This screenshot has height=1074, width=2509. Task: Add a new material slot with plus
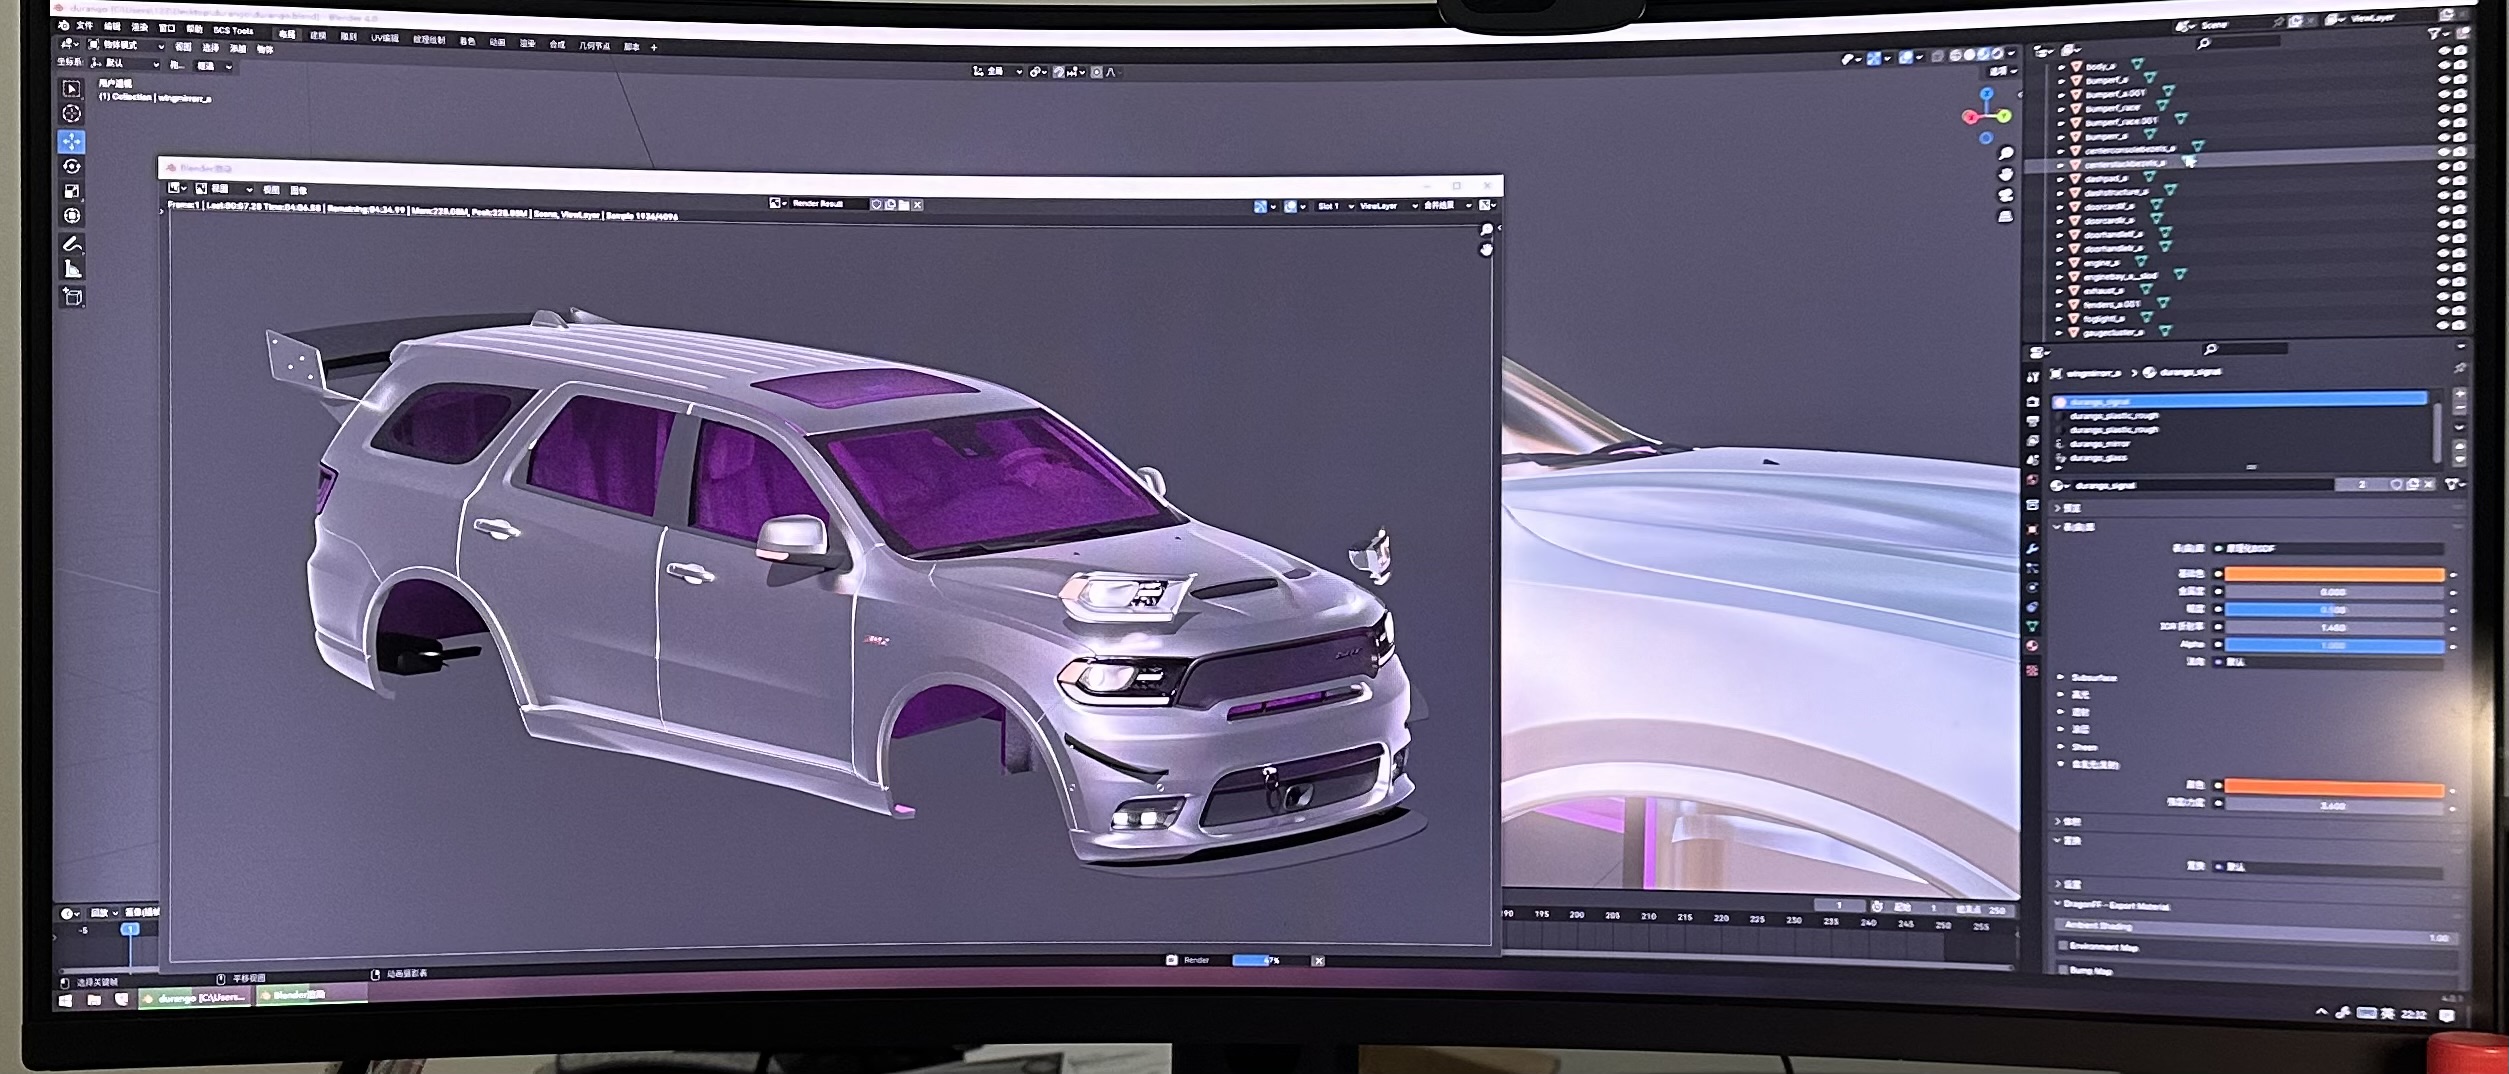[2460, 395]
